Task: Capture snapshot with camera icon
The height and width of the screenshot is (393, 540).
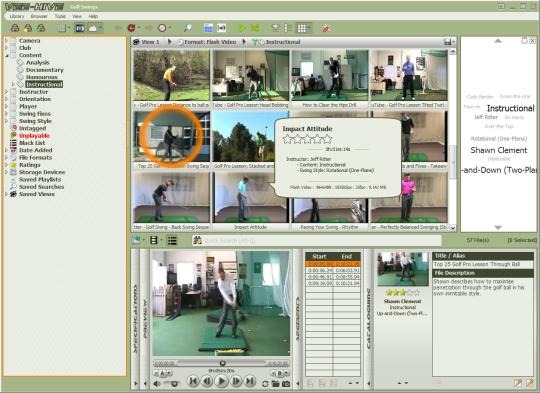Action: 286,384
